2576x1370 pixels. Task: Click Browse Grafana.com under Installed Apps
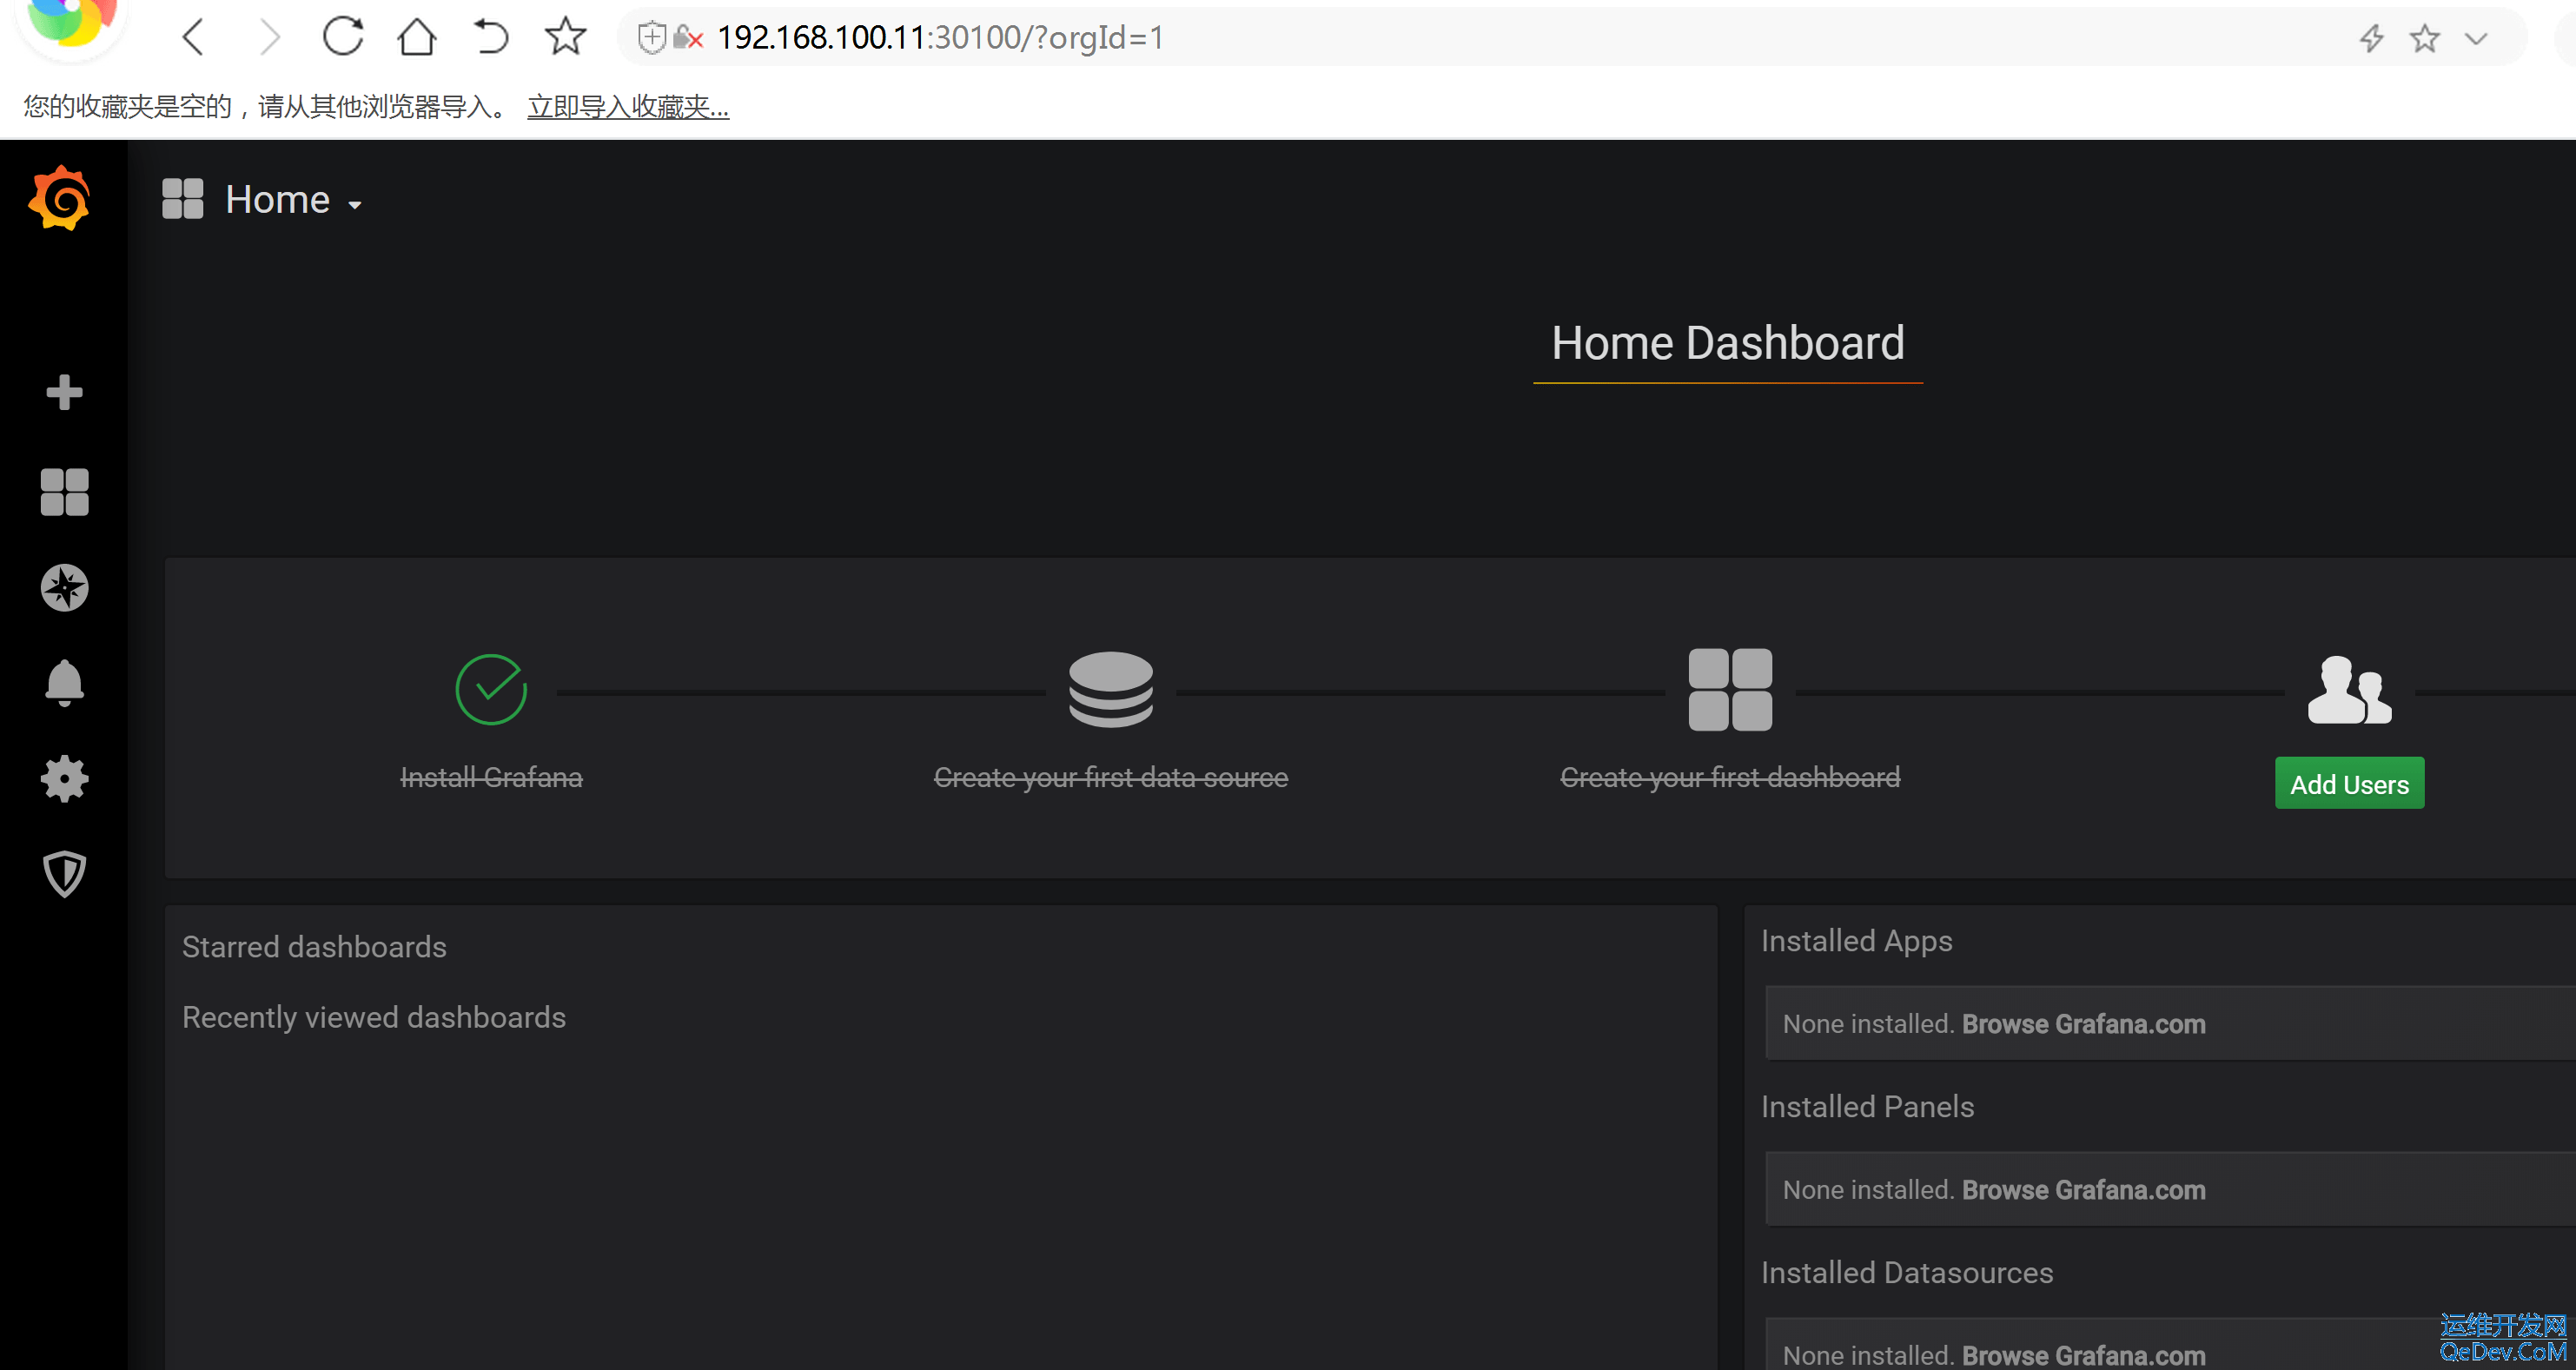pyautogui.click(x=2083, y=1024)
